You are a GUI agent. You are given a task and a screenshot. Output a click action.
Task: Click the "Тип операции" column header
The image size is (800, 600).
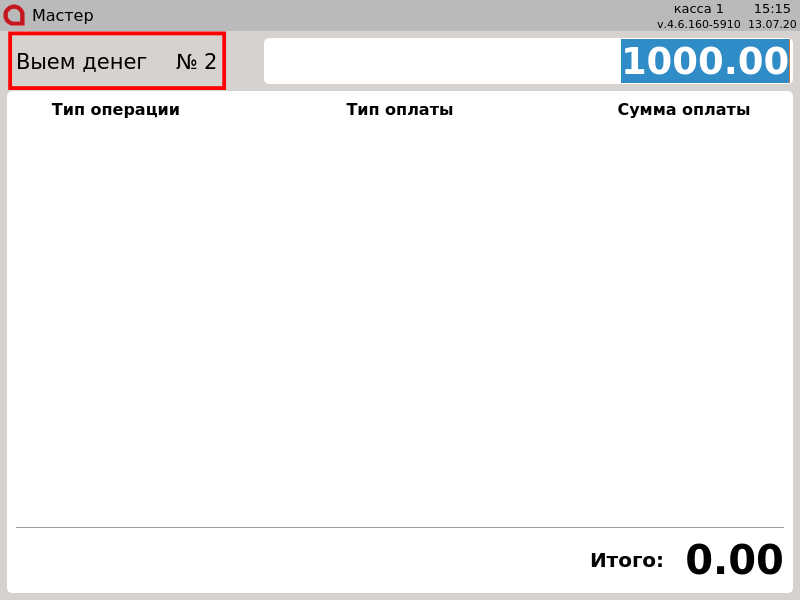click(116, 110)
